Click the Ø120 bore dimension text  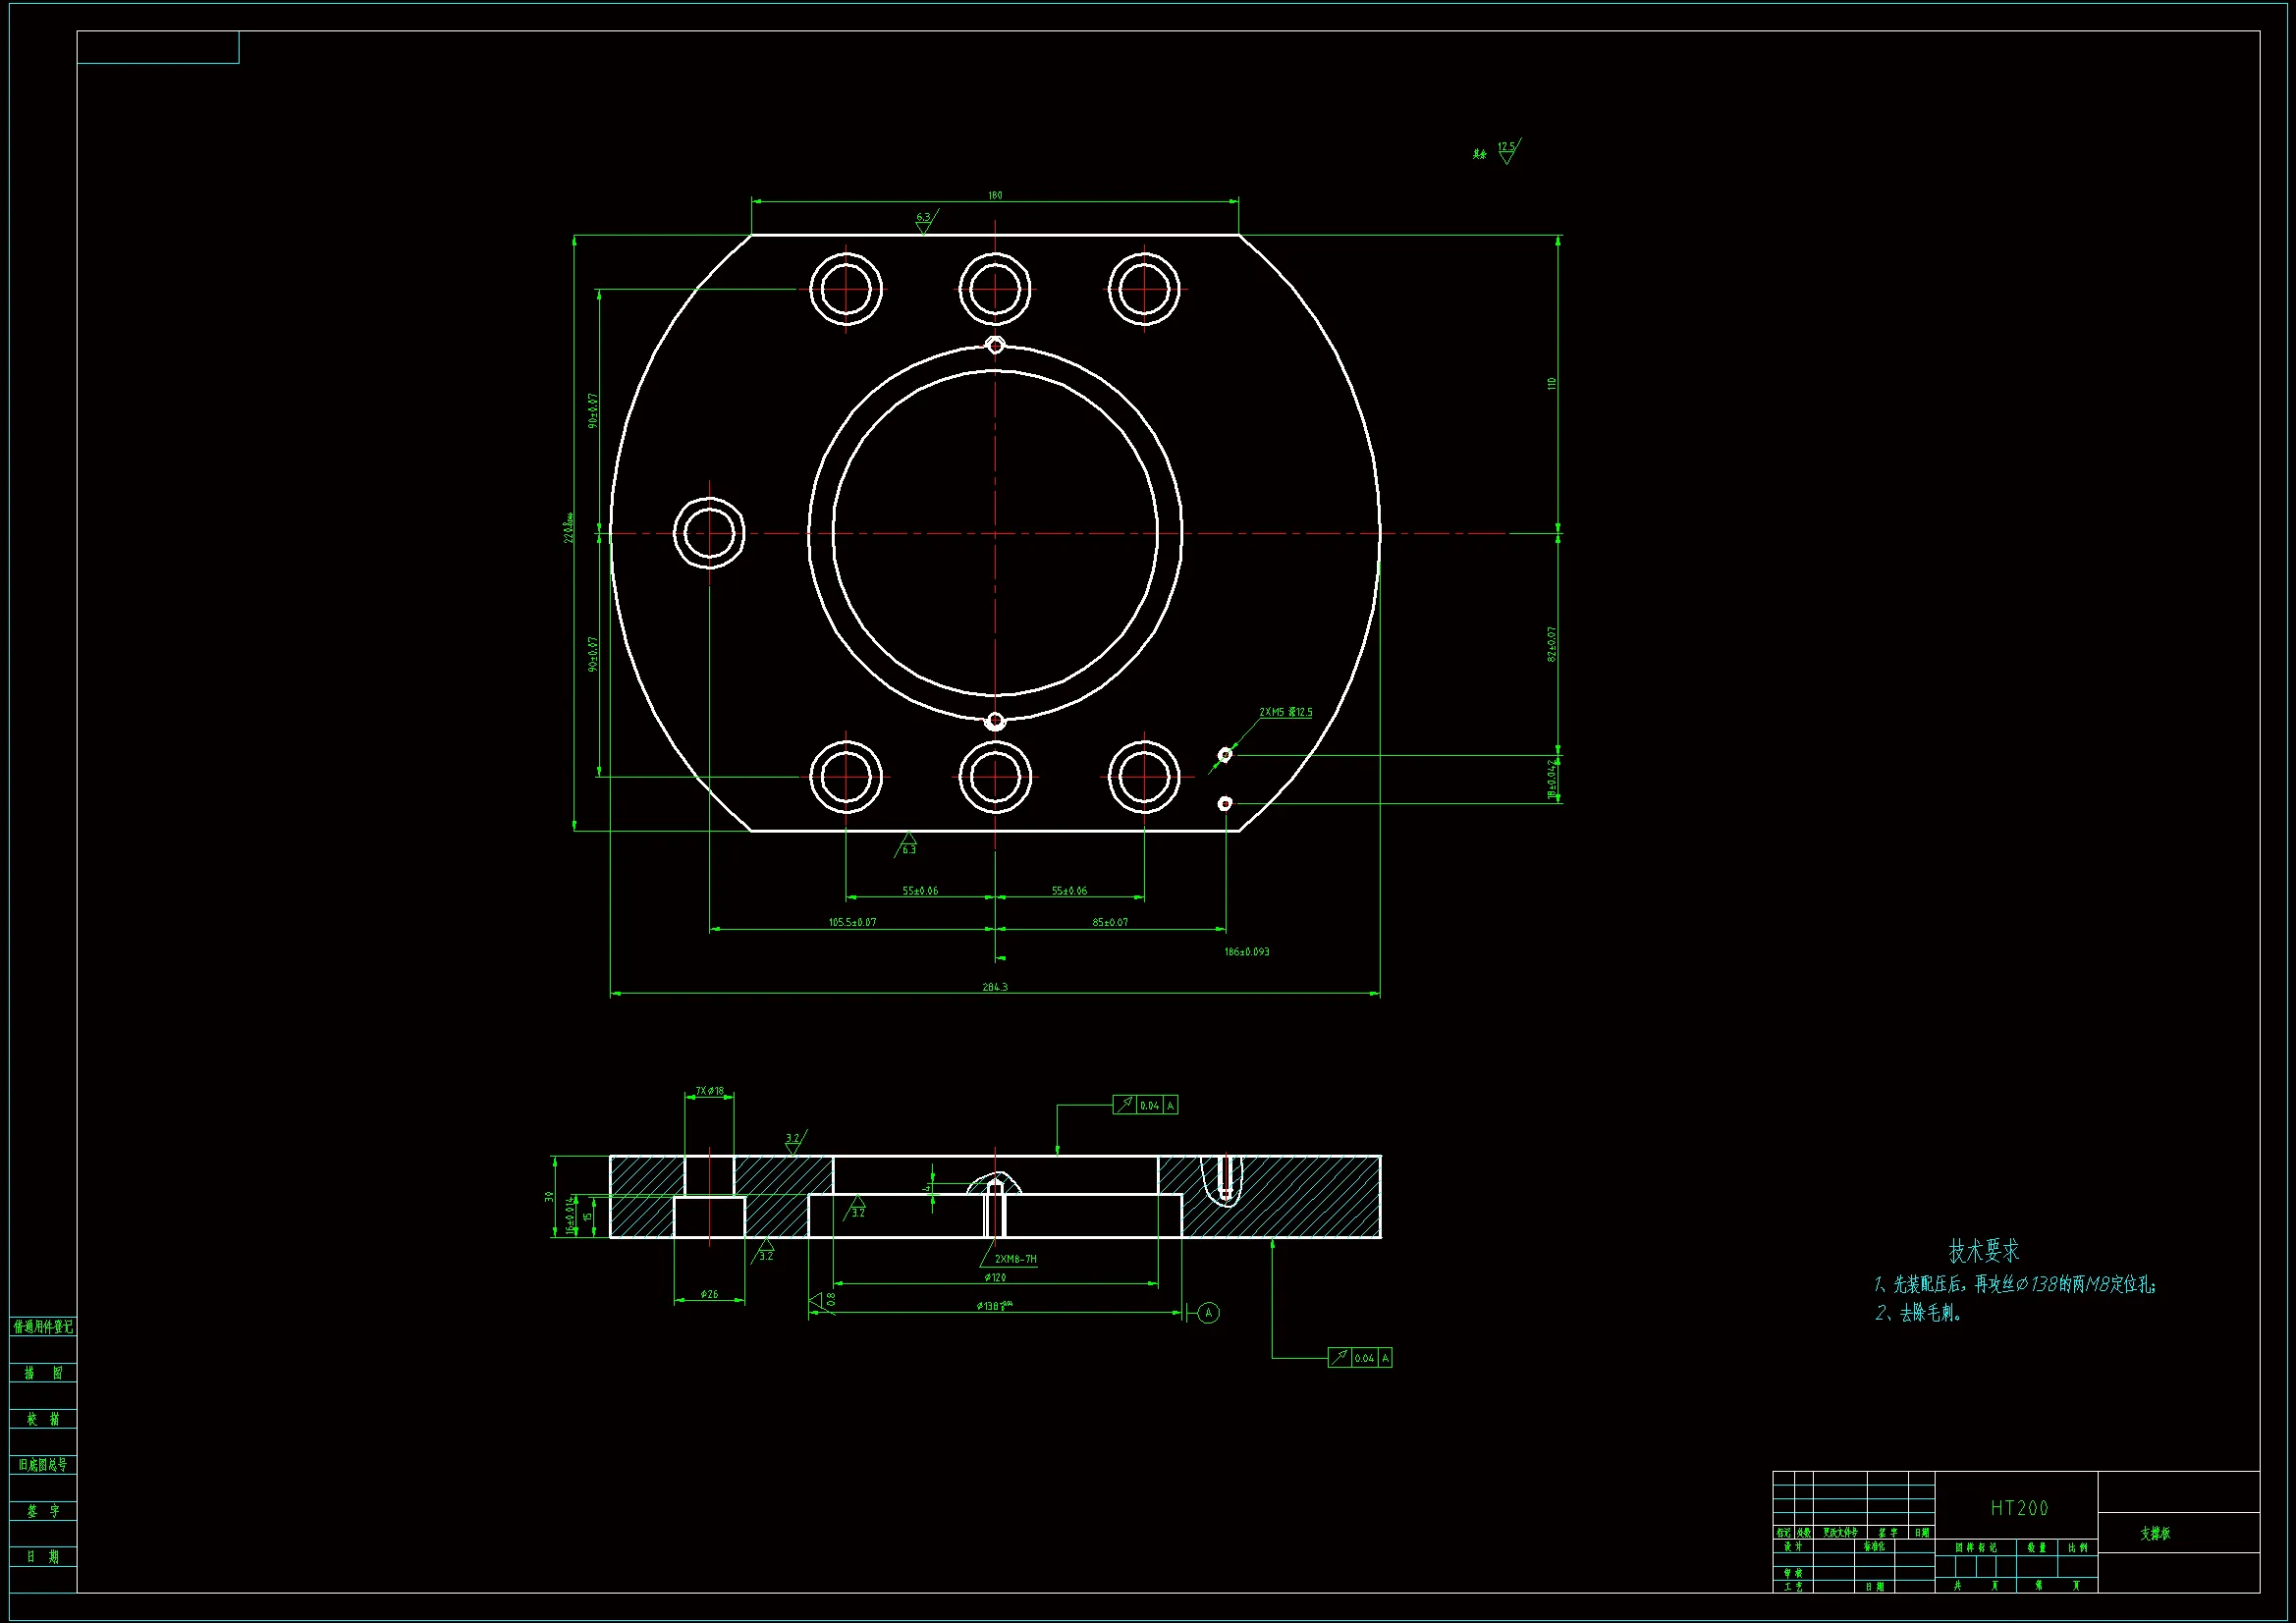coord(994,1277)
